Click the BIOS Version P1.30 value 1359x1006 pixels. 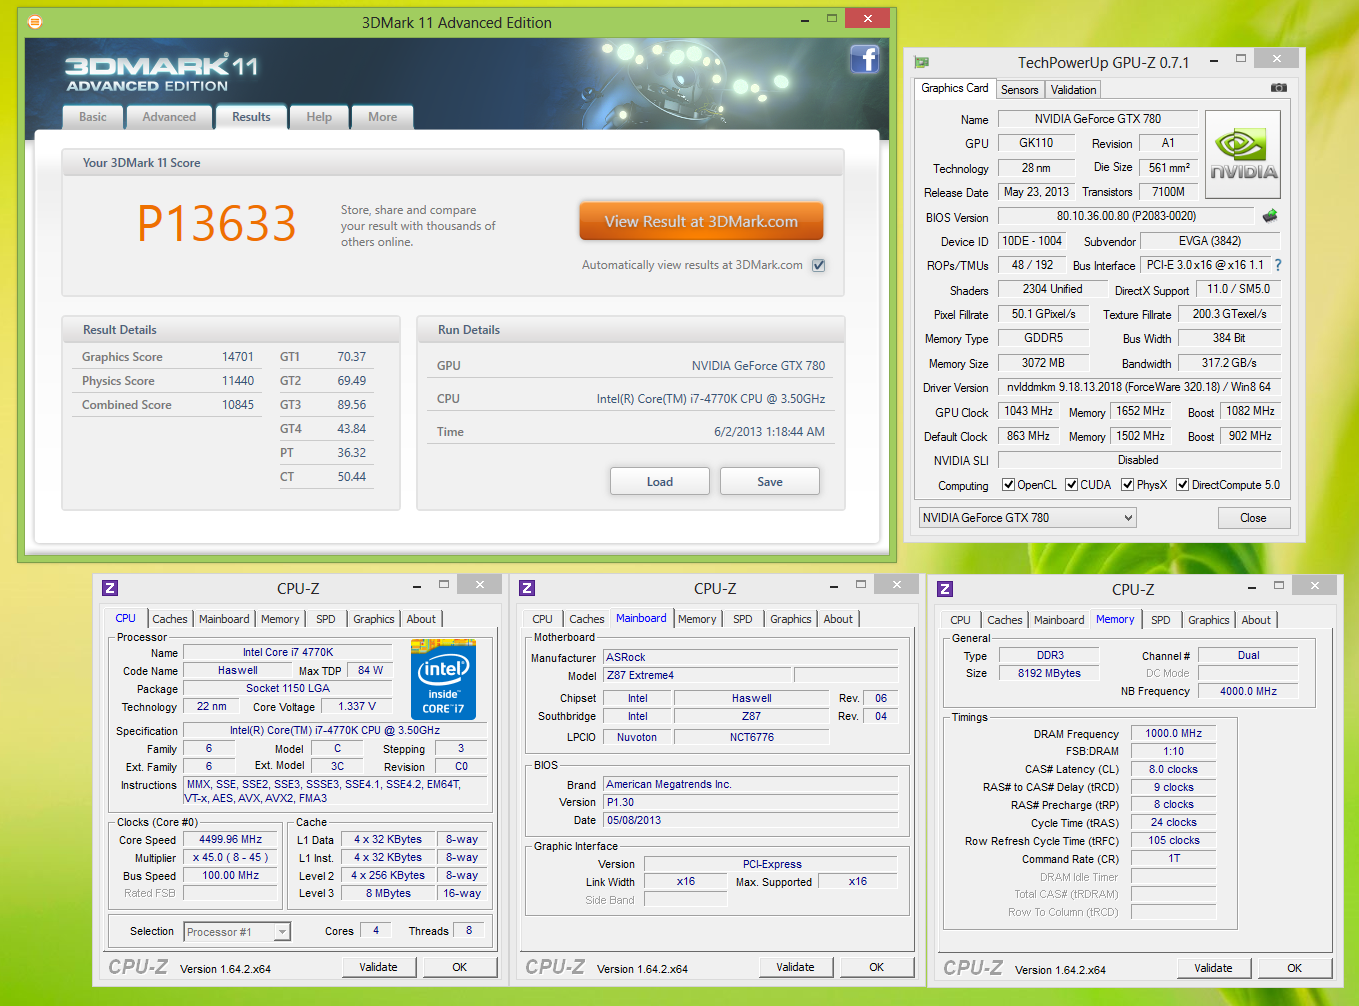tap(751, 802)
